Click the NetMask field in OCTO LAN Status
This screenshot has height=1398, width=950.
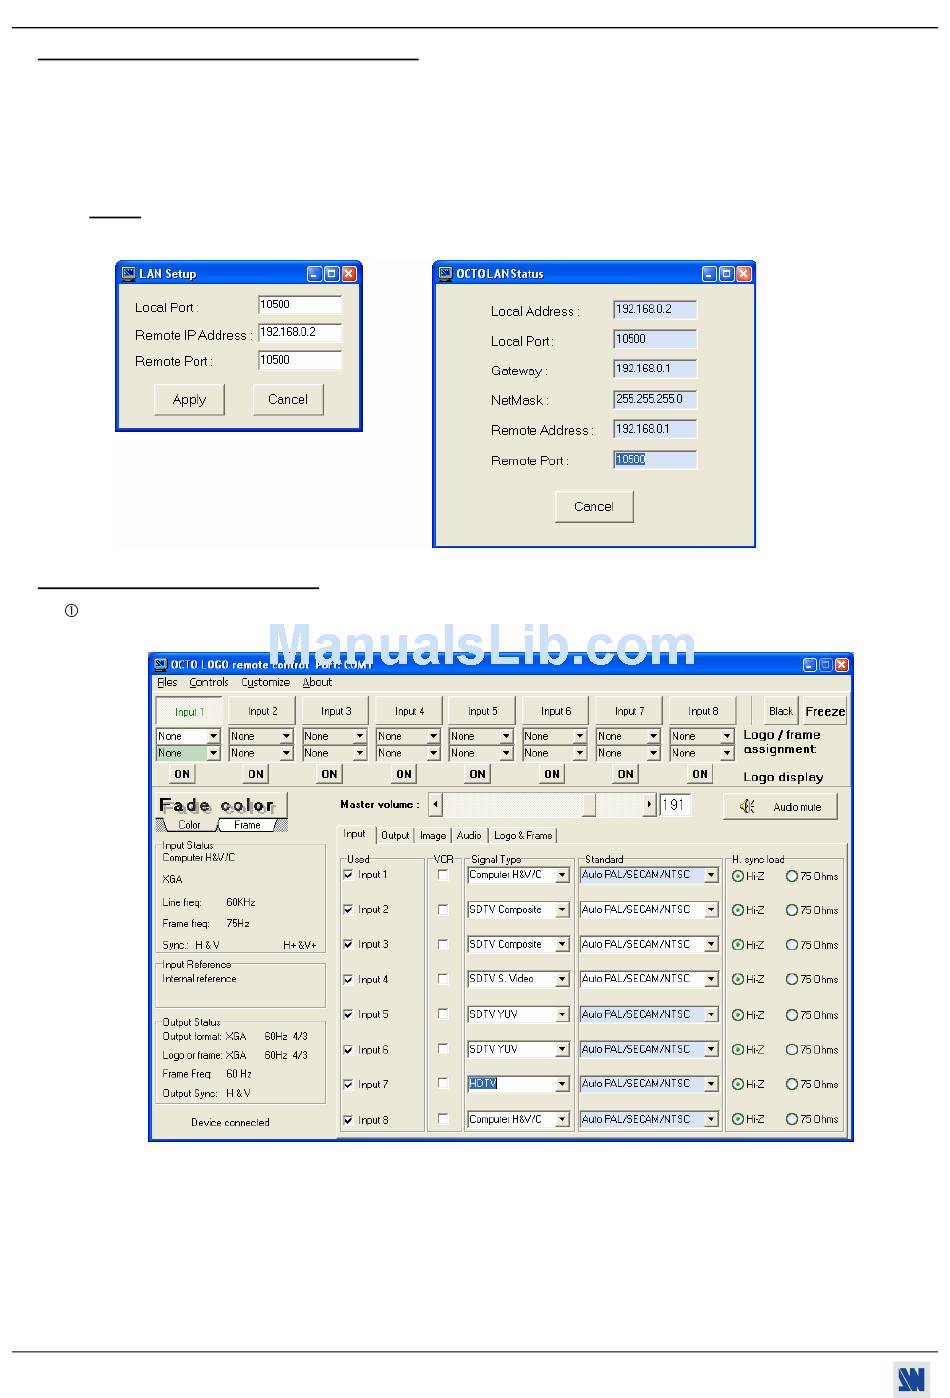[655, 399]
